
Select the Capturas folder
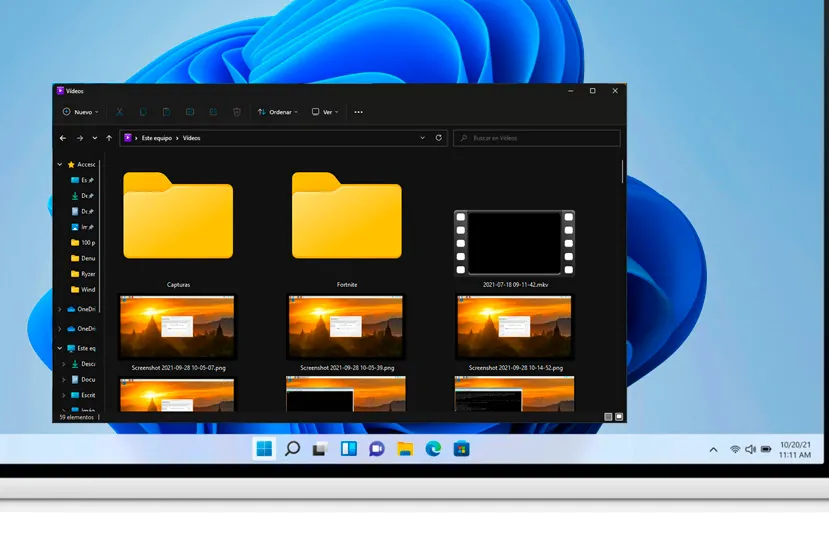pyautogui.click(x=178, y=229)
